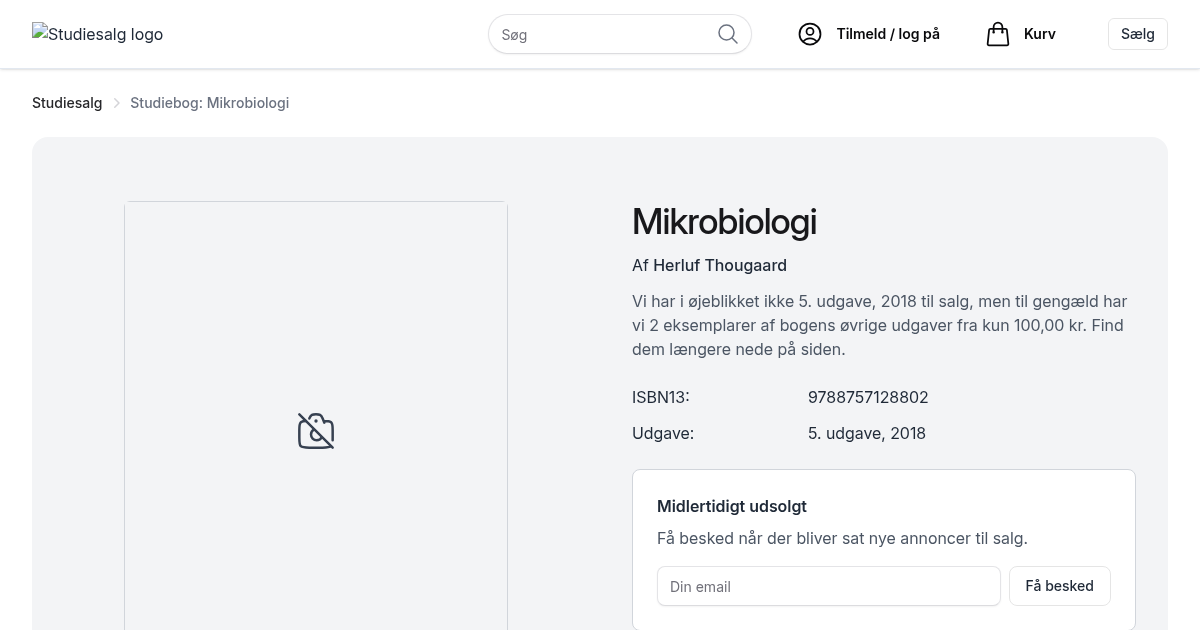Click inside the Din email field
This screenshot has height=630, width=1200.
coord(828,586)
